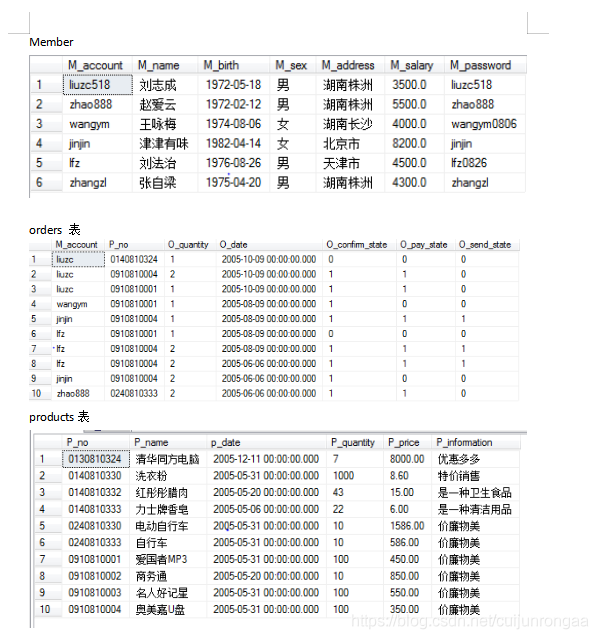Viewport: 598px width, 639px height.
Task: Click product date 2005-12-11 00:00:00.000
Action: pos(266,459)
